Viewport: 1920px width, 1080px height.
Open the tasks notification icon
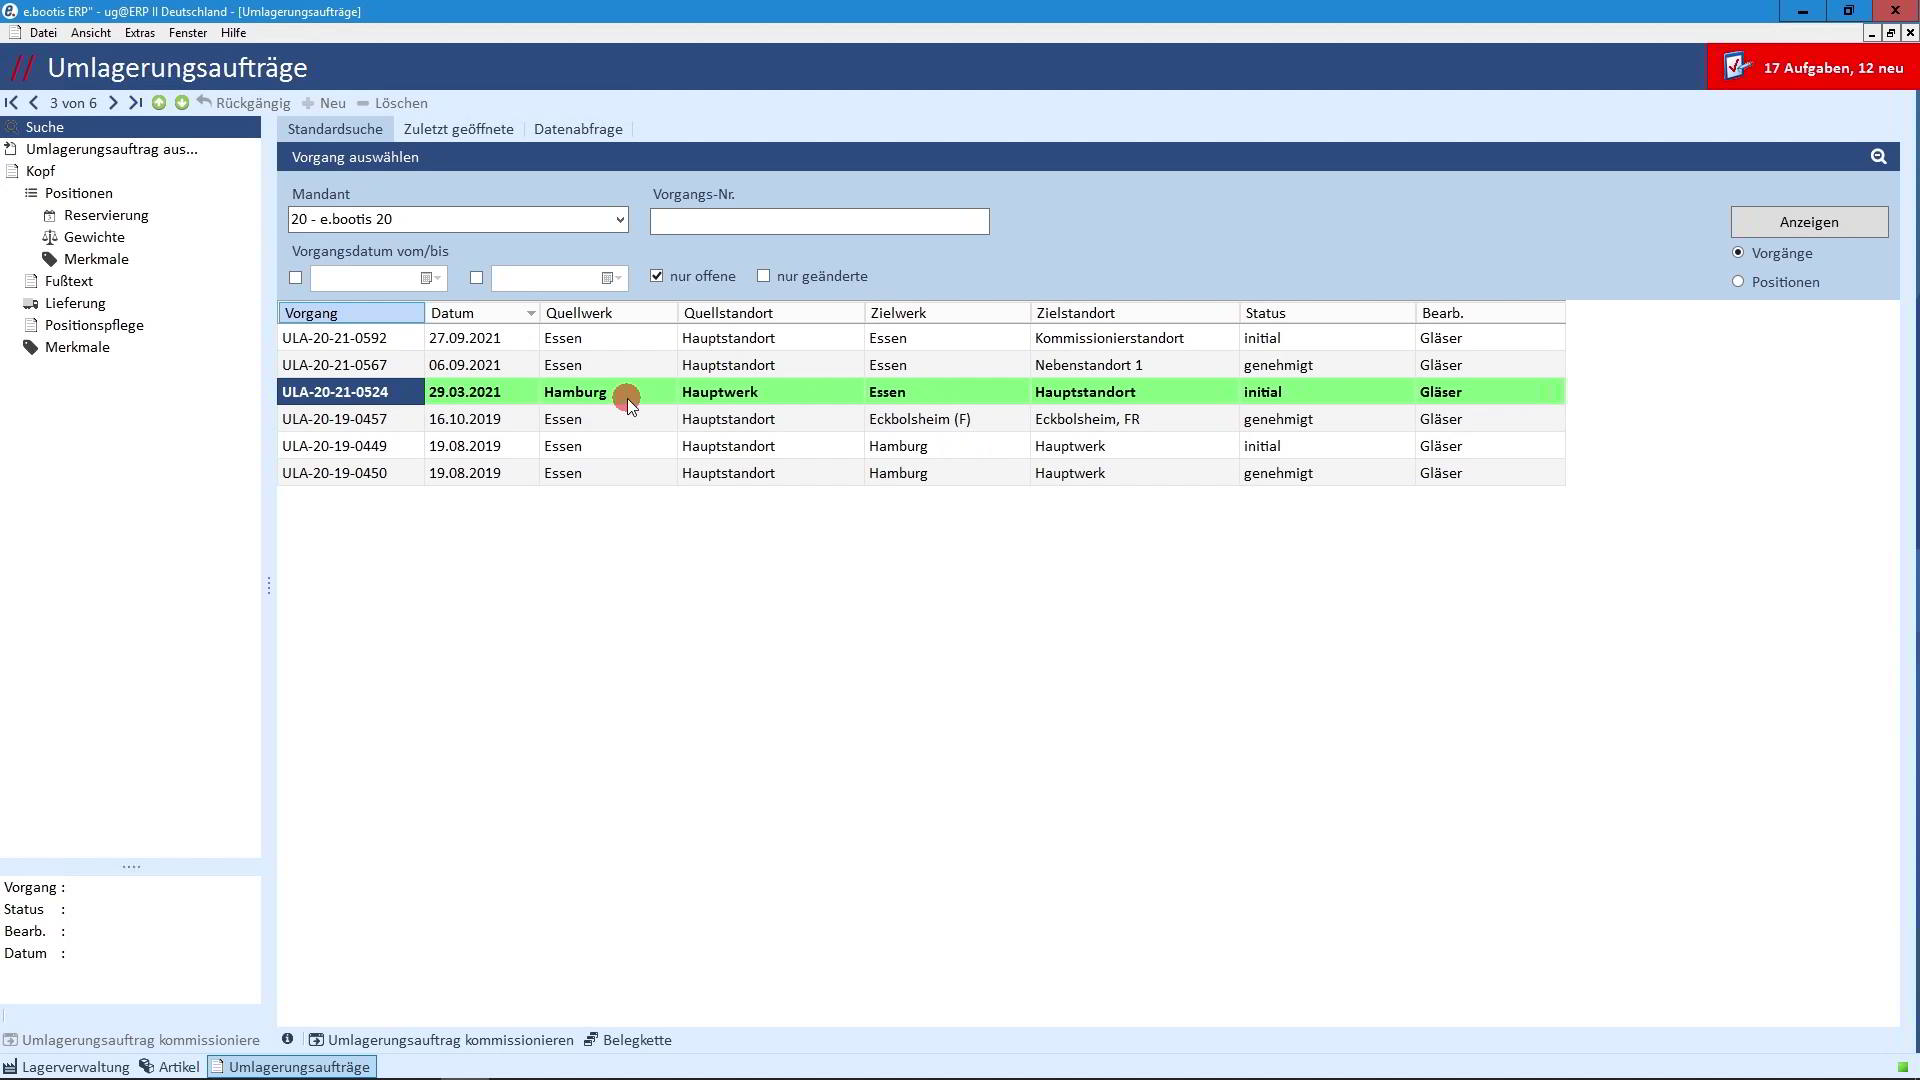1737,67
